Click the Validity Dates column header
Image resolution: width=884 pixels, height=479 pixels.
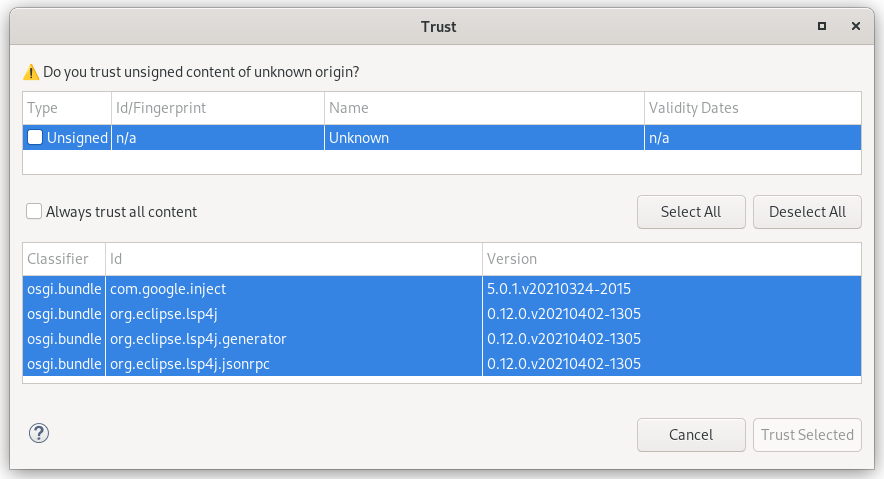click(753, 108)
